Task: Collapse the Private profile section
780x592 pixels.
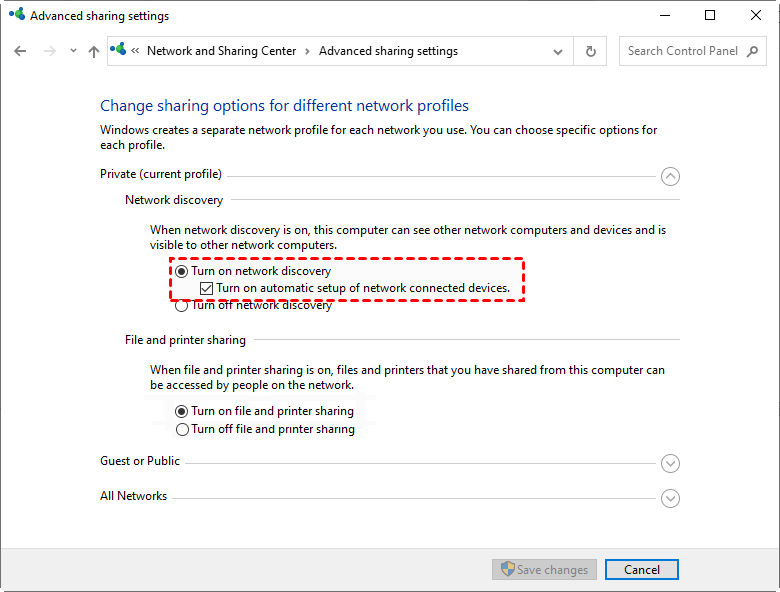Action: pos(670,176)
